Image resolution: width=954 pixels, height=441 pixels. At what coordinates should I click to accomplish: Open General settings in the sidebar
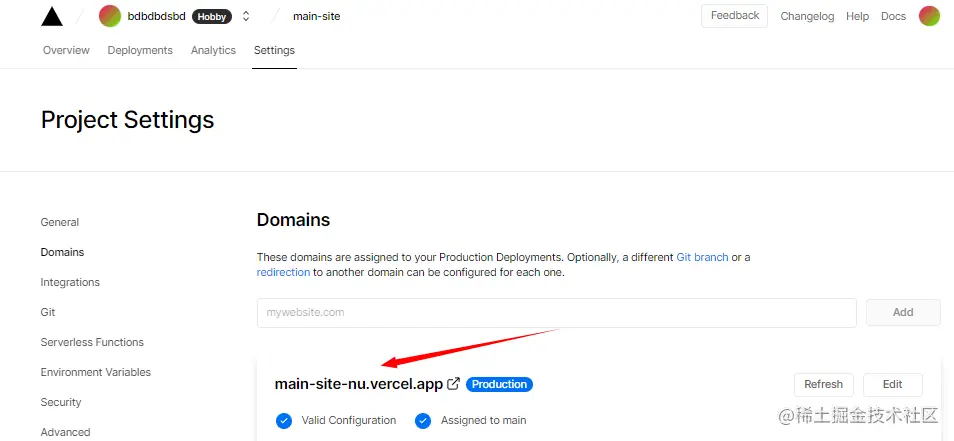click(x=60, y=222)
